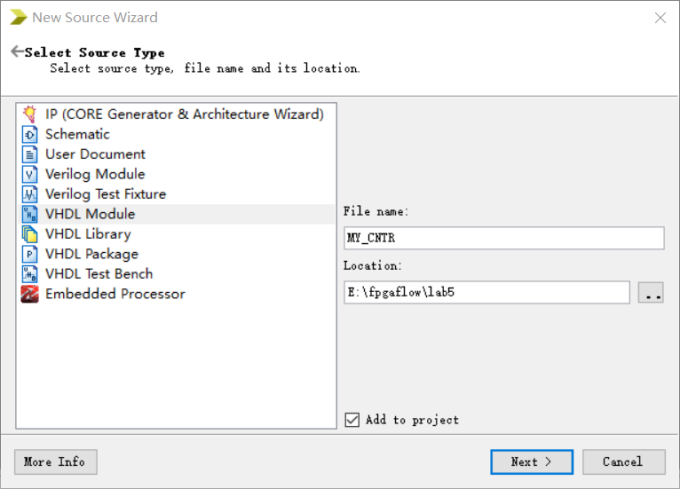Select the Schematic source type icon
This screenshot has width=680, height=489.
click(29, 134)
